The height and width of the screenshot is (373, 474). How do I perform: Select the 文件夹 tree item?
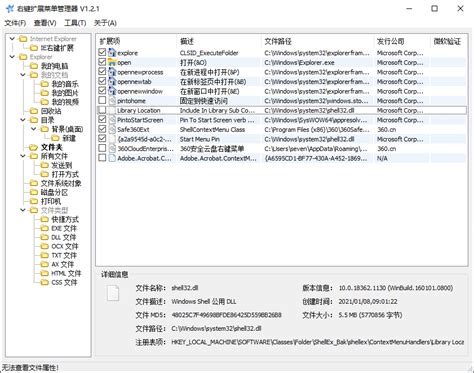(x=52, y=147)
